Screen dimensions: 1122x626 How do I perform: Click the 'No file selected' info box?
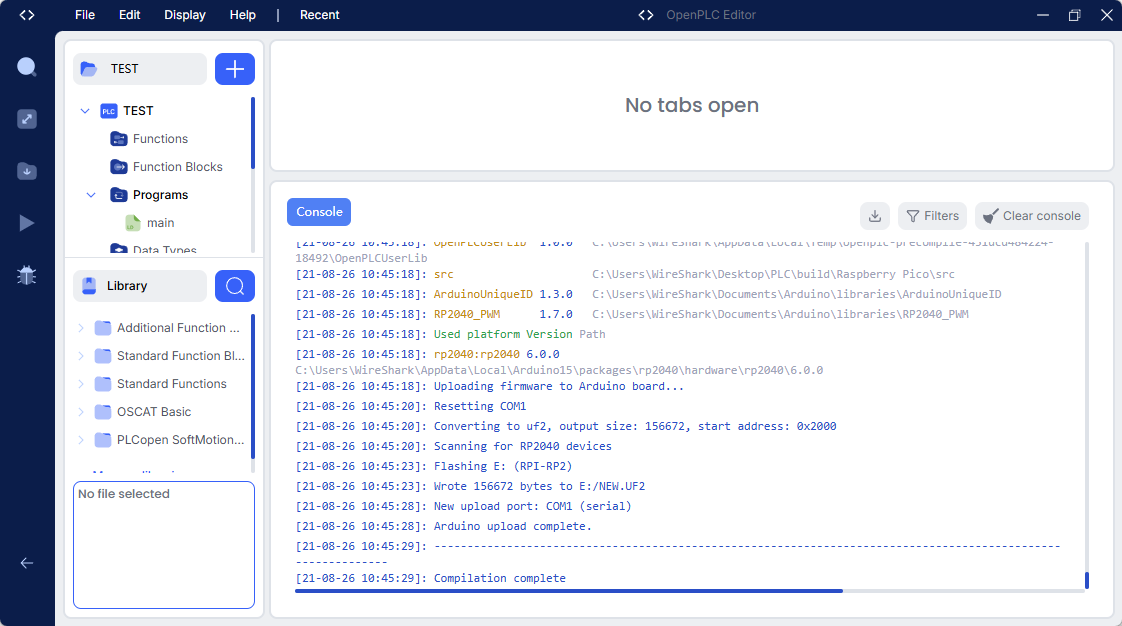click(164, 545)
